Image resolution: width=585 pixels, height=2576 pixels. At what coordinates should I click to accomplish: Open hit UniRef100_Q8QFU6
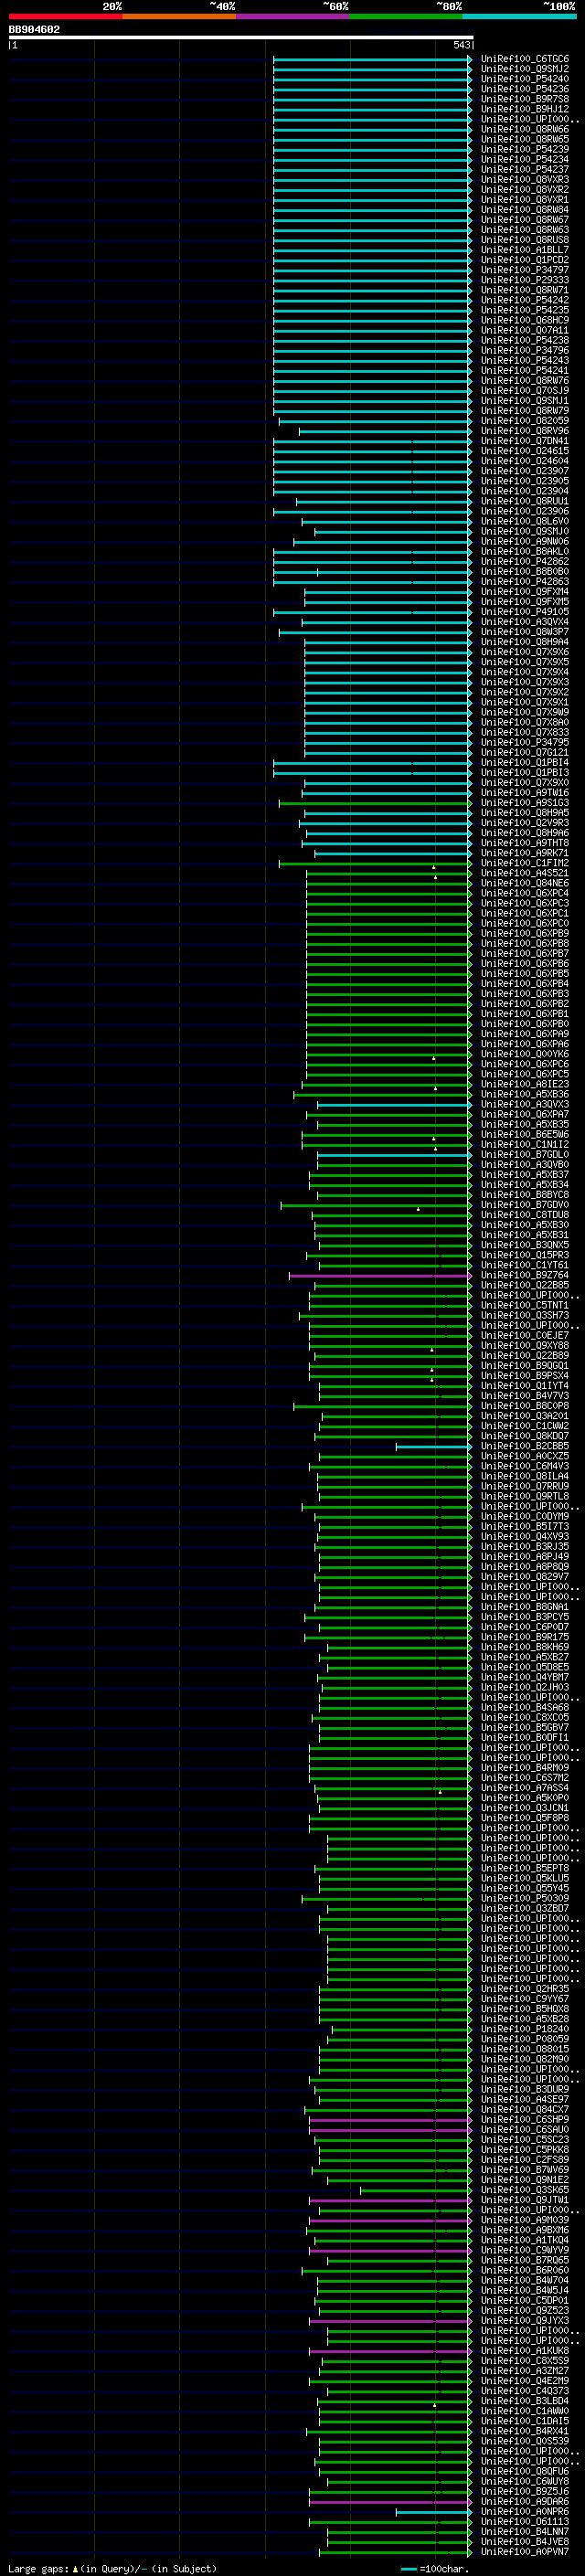(525, 2471)
